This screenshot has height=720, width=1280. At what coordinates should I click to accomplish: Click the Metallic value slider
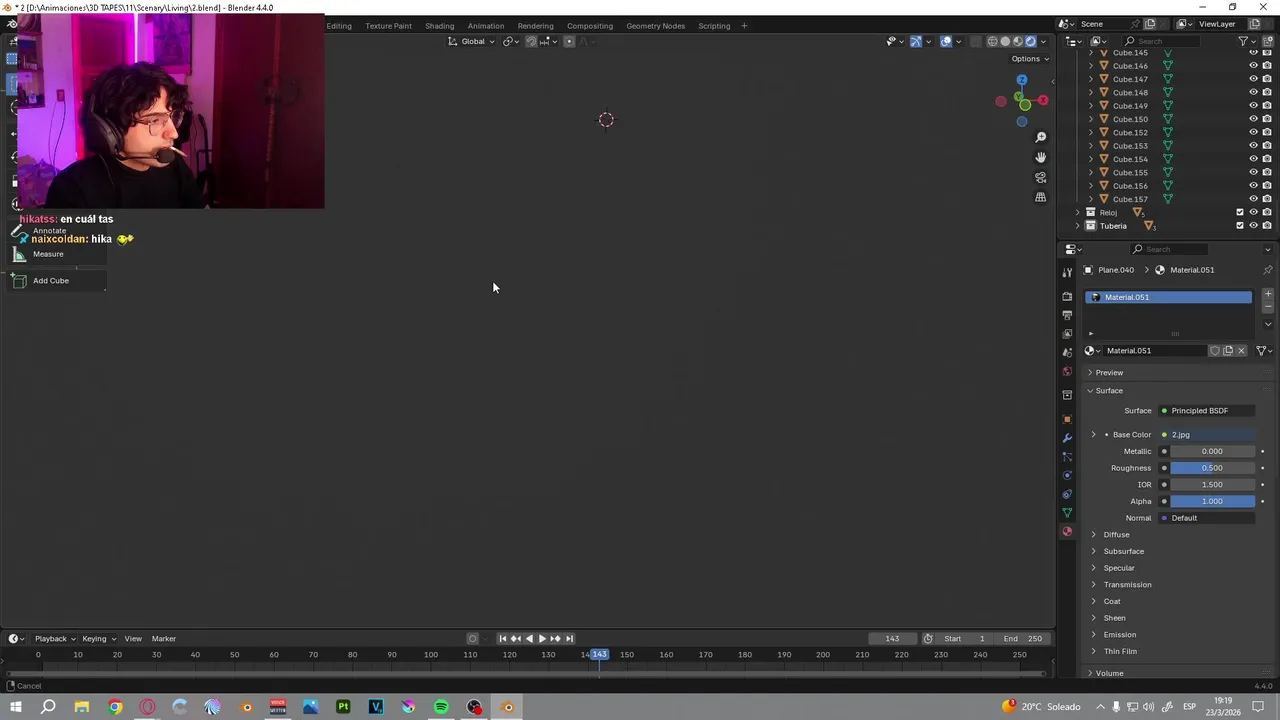click(1213, 451)
